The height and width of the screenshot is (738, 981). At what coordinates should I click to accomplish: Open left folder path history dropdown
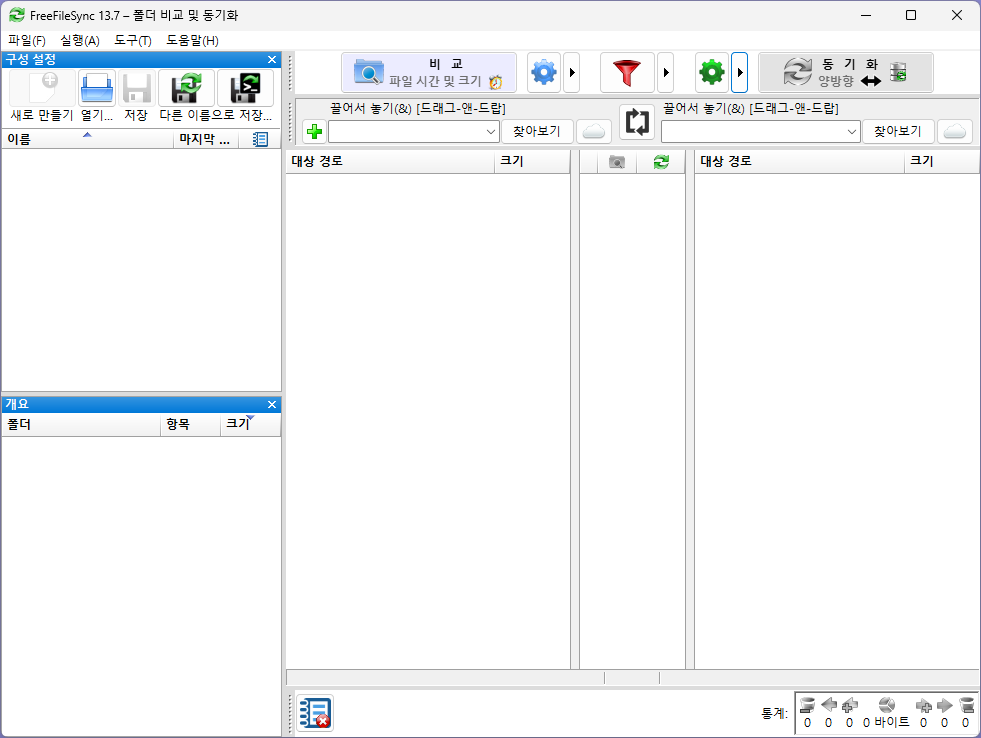click(x=491, y=131)
